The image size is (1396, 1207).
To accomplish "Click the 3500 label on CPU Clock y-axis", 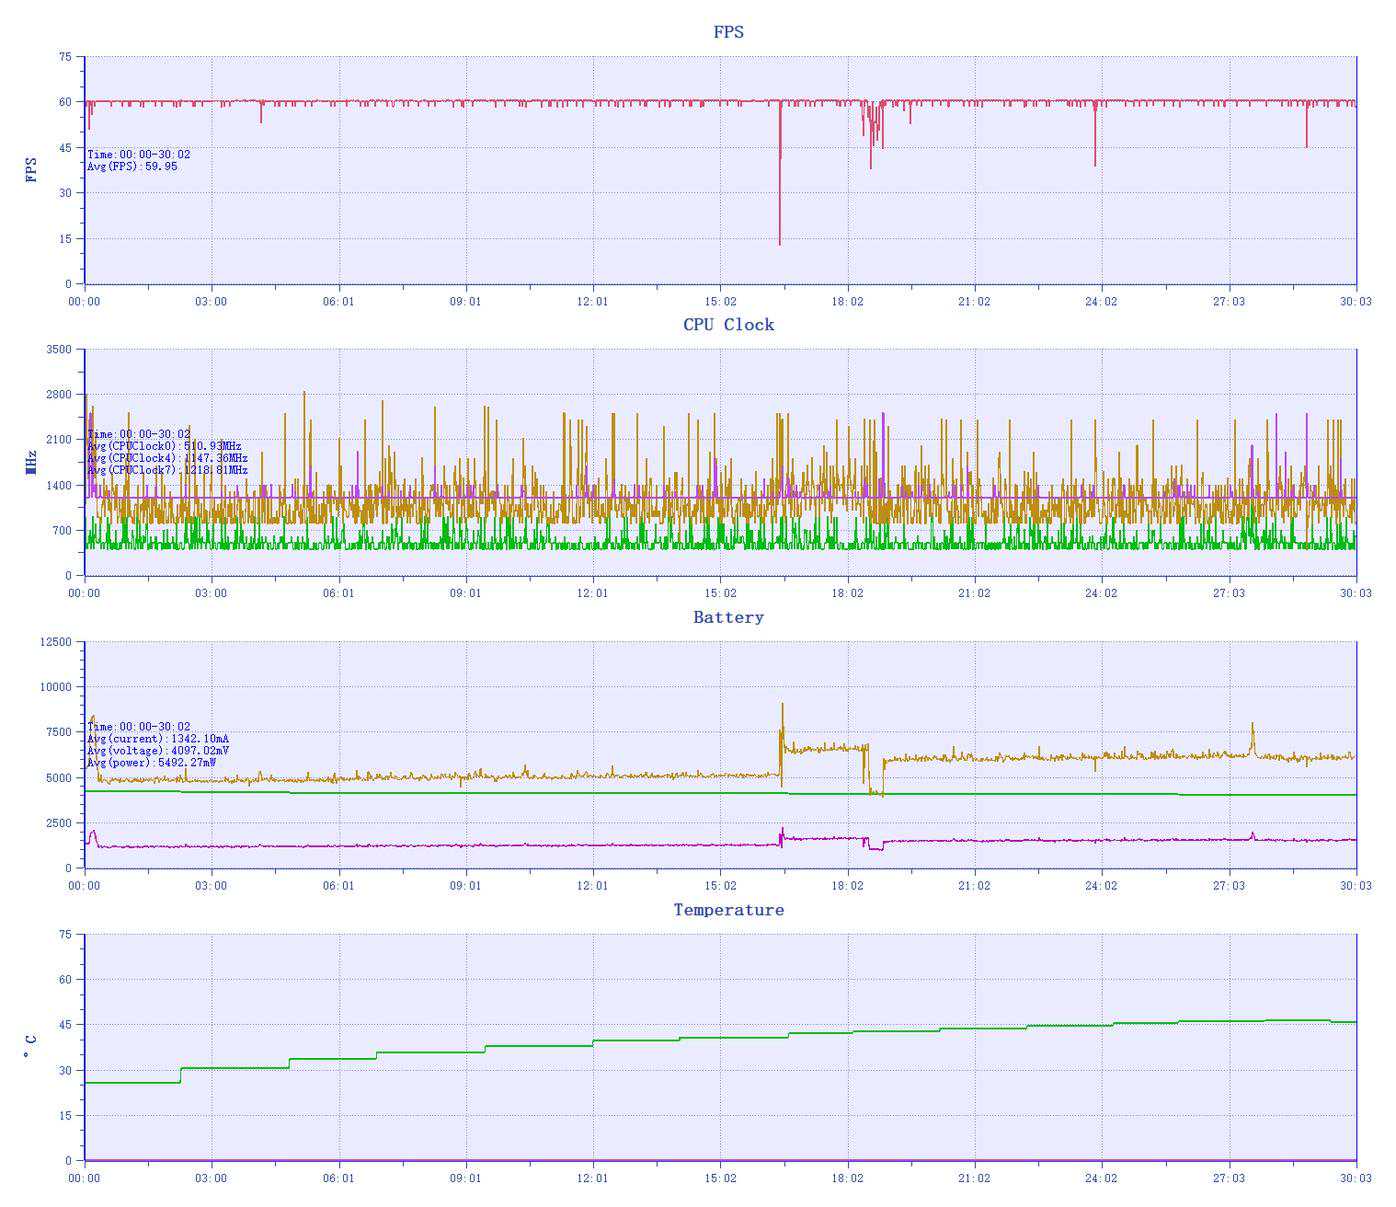I will 59,349.
